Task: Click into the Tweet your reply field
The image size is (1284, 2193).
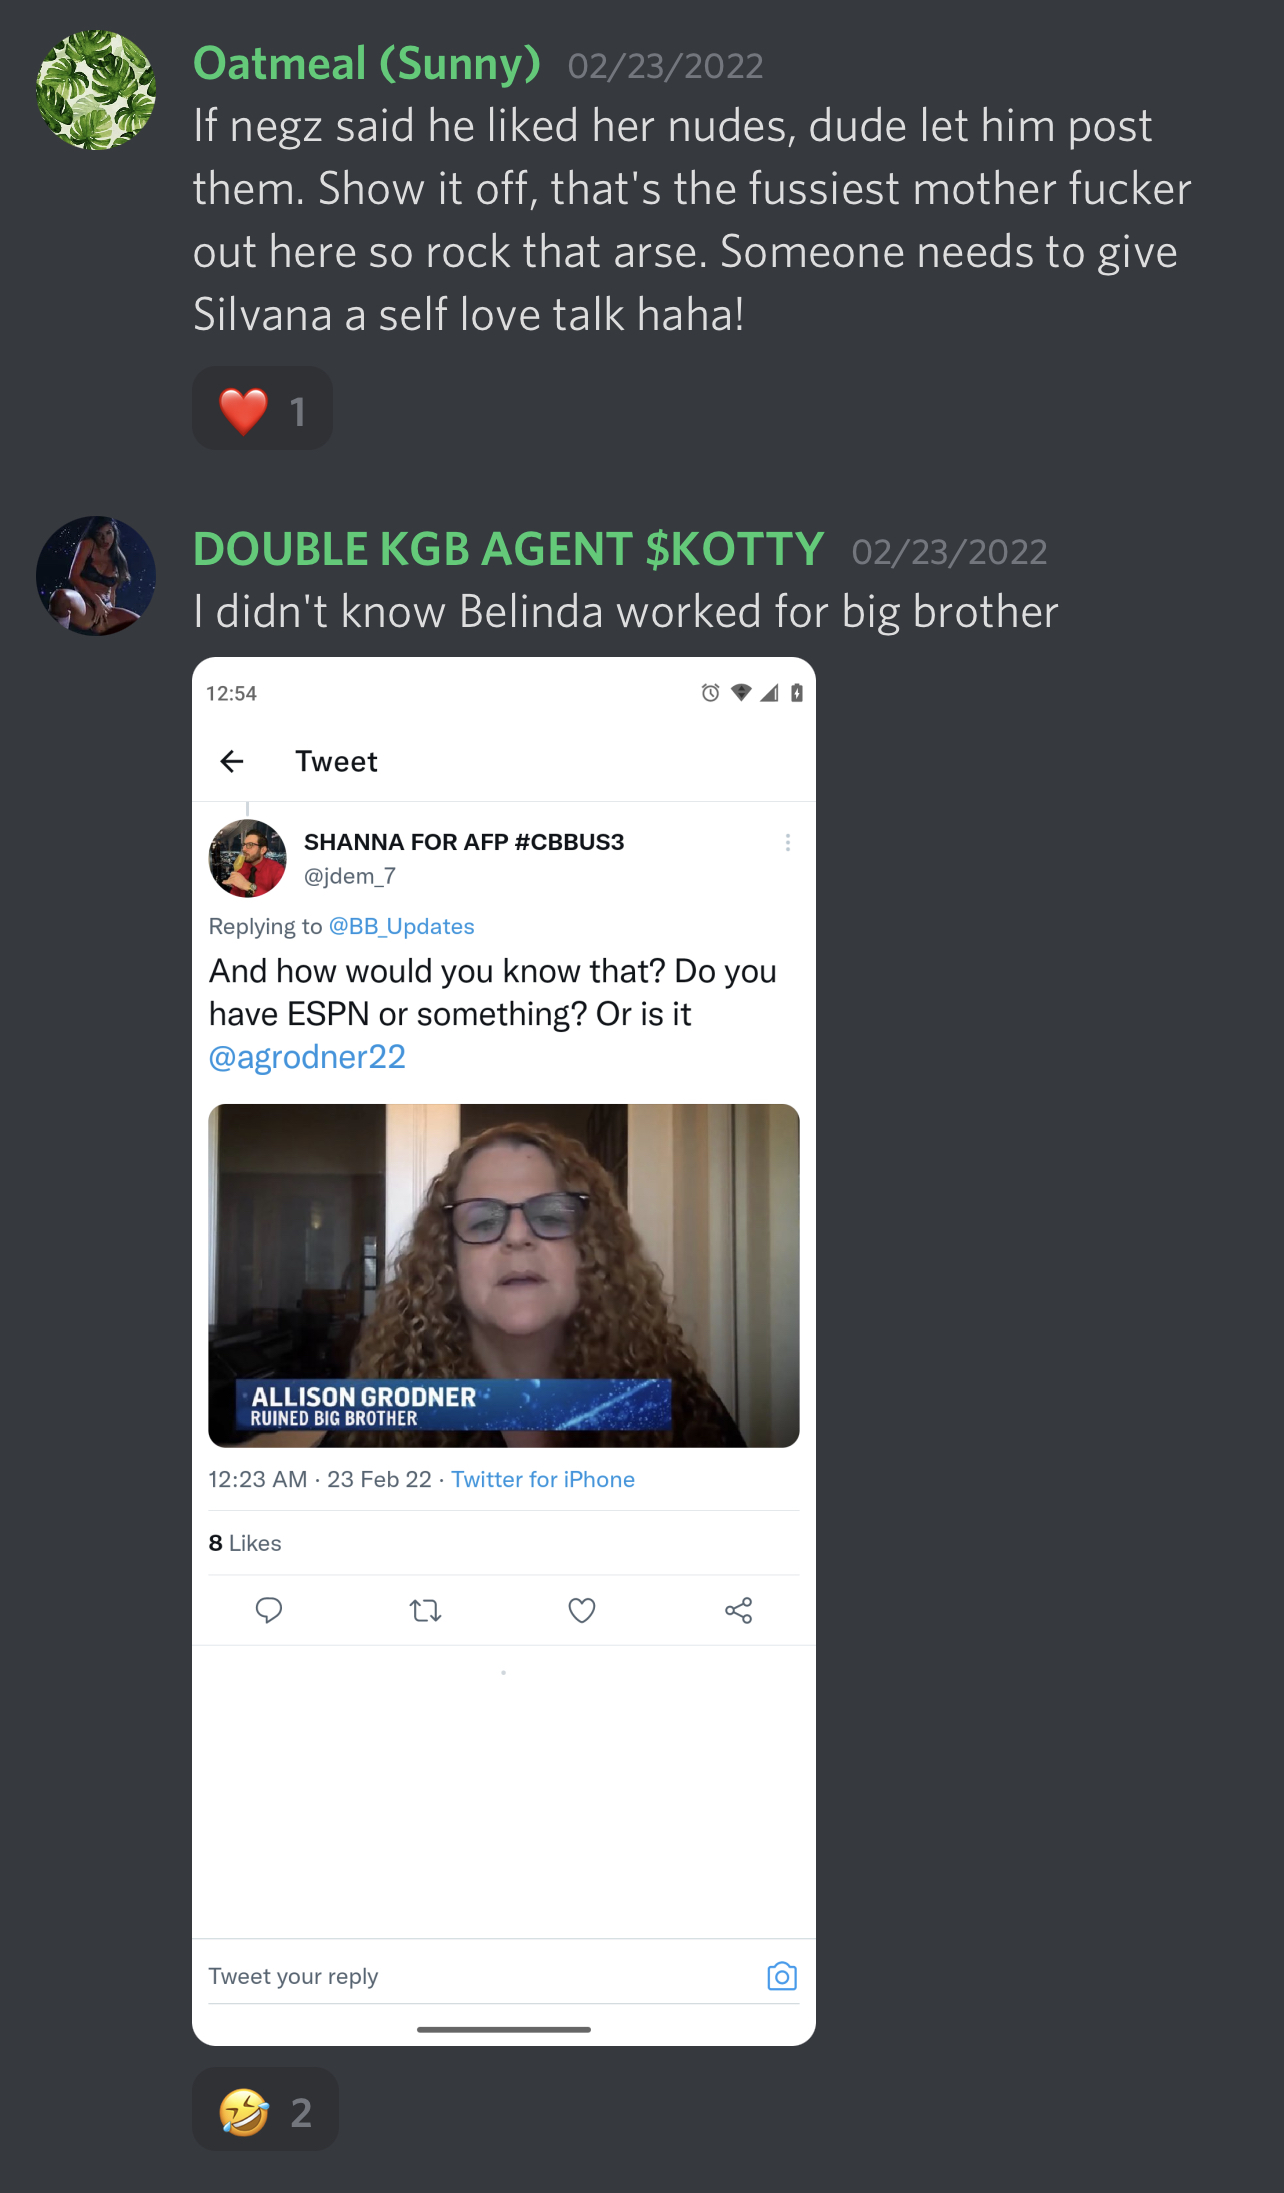Action: (x=480, y=1976)
